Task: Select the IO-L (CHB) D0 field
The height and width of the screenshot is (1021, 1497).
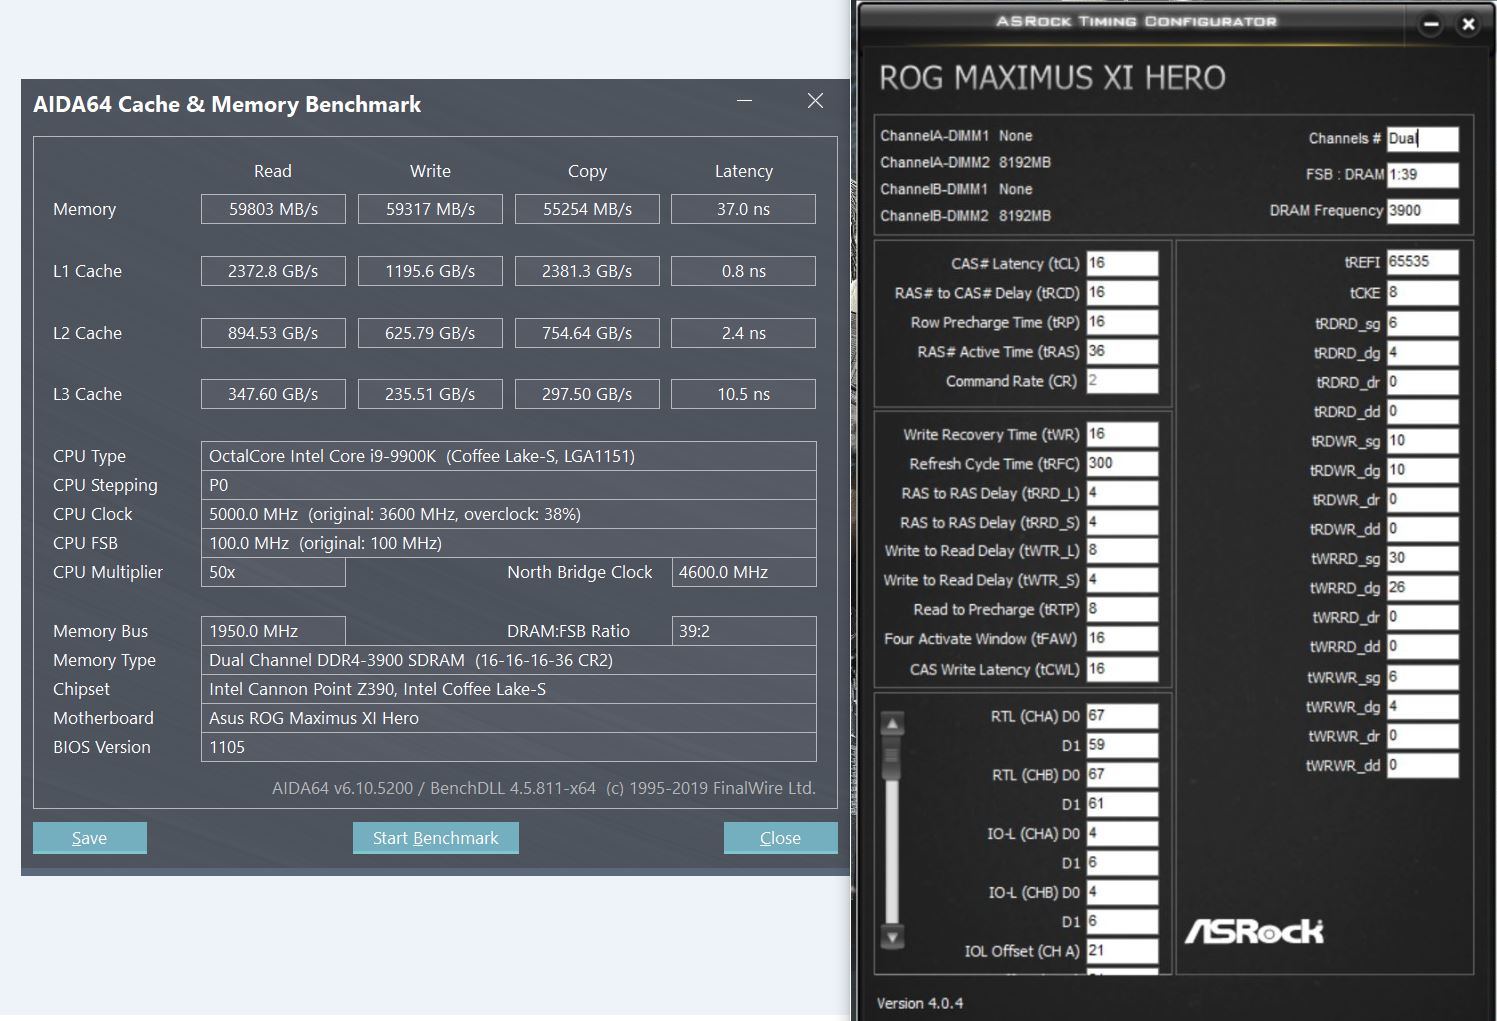Action: point(1122,892)
